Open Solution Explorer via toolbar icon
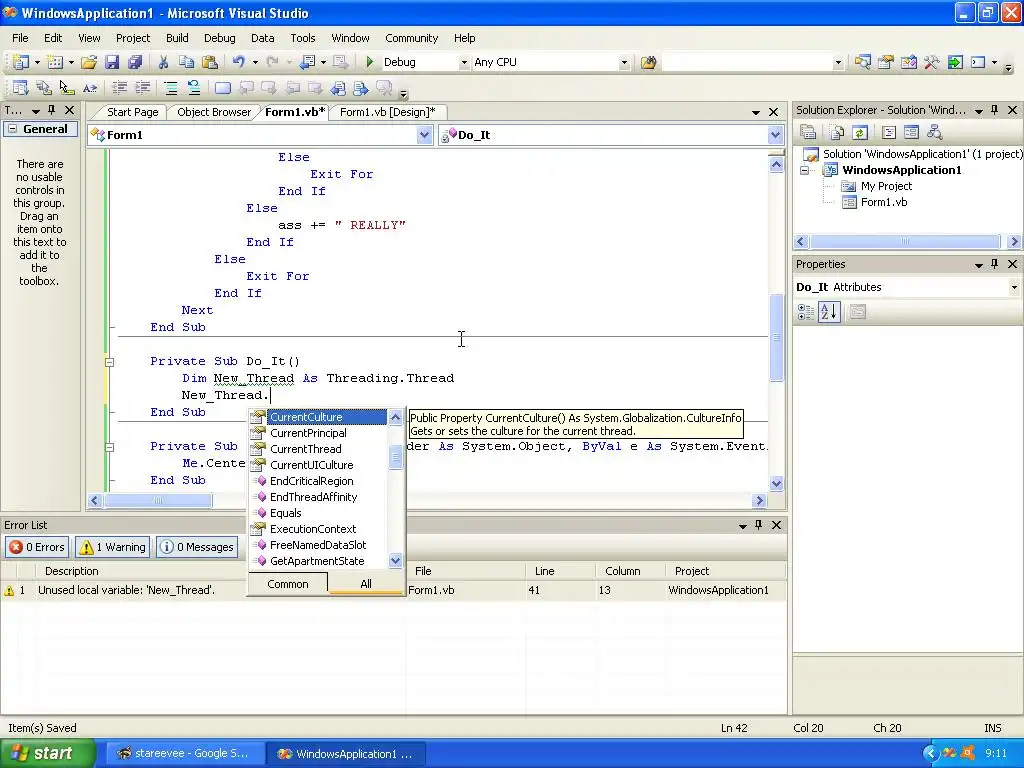The image size is (1024, 768). 862,62
